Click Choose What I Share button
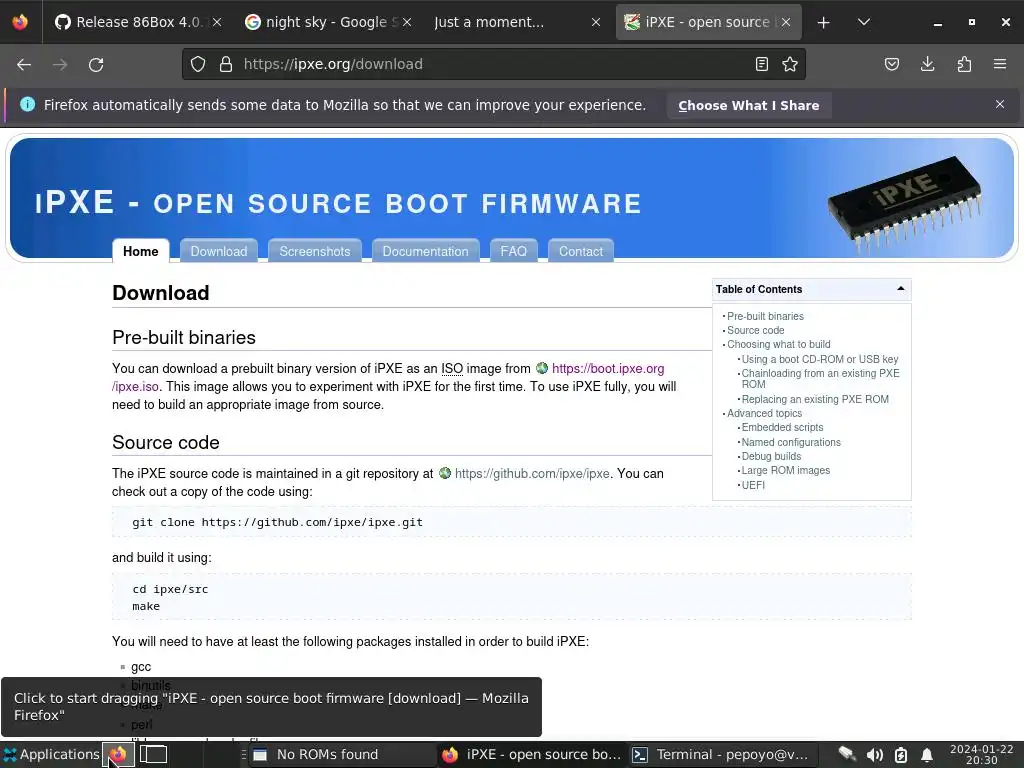This screenshot has height=768, width=1024. [x=748, y=105]
